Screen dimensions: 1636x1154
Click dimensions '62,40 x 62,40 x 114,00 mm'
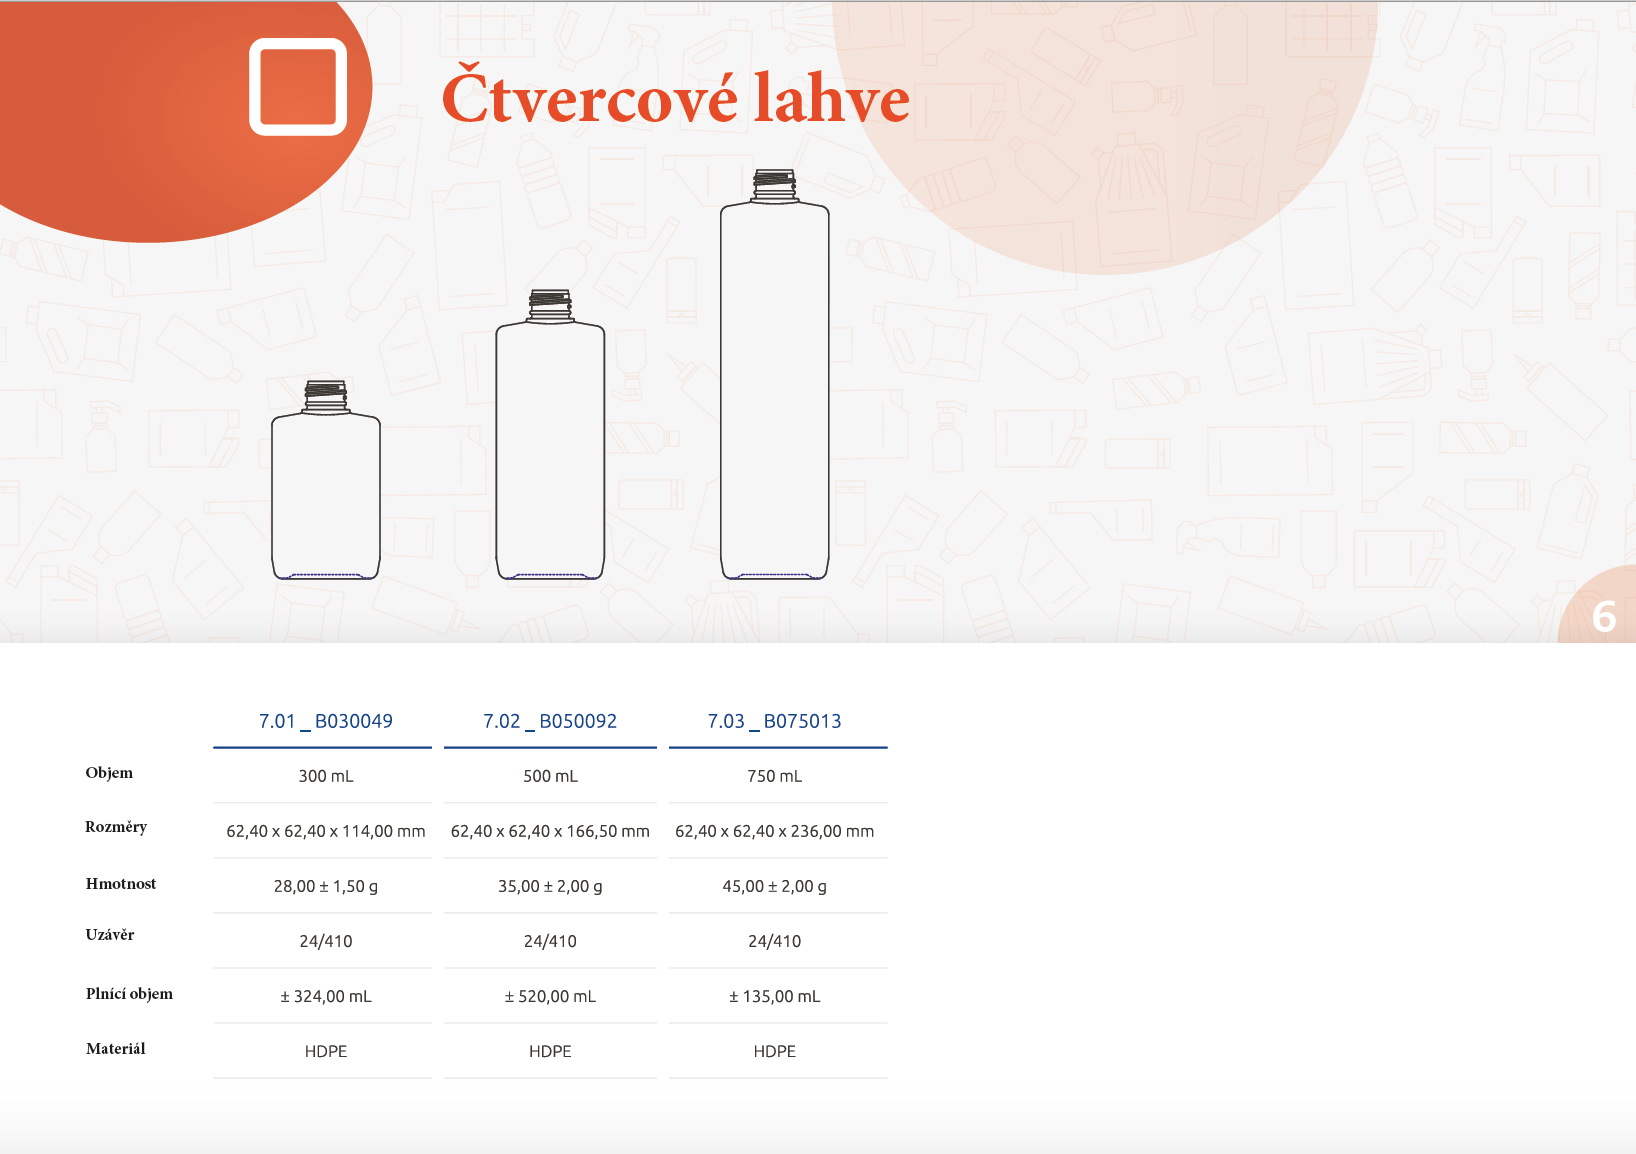point(326,831)
